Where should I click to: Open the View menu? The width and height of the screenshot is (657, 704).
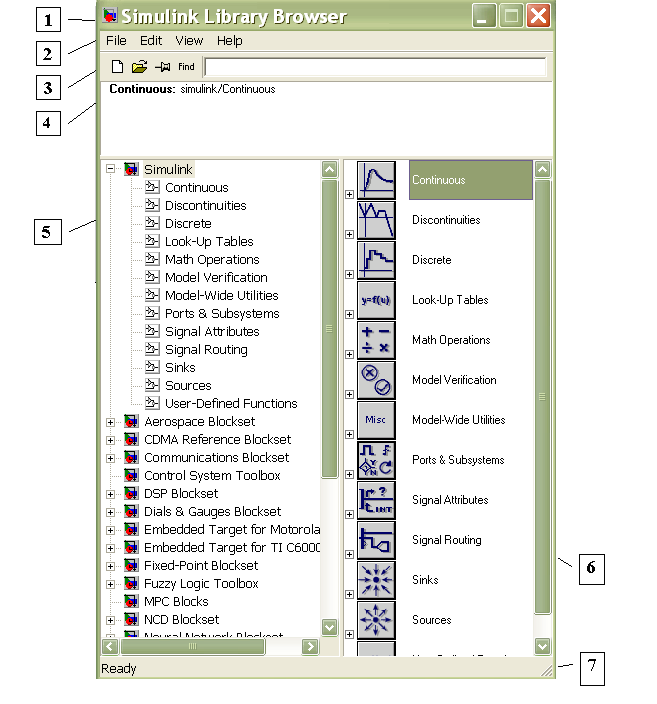(x=189, y=41)
